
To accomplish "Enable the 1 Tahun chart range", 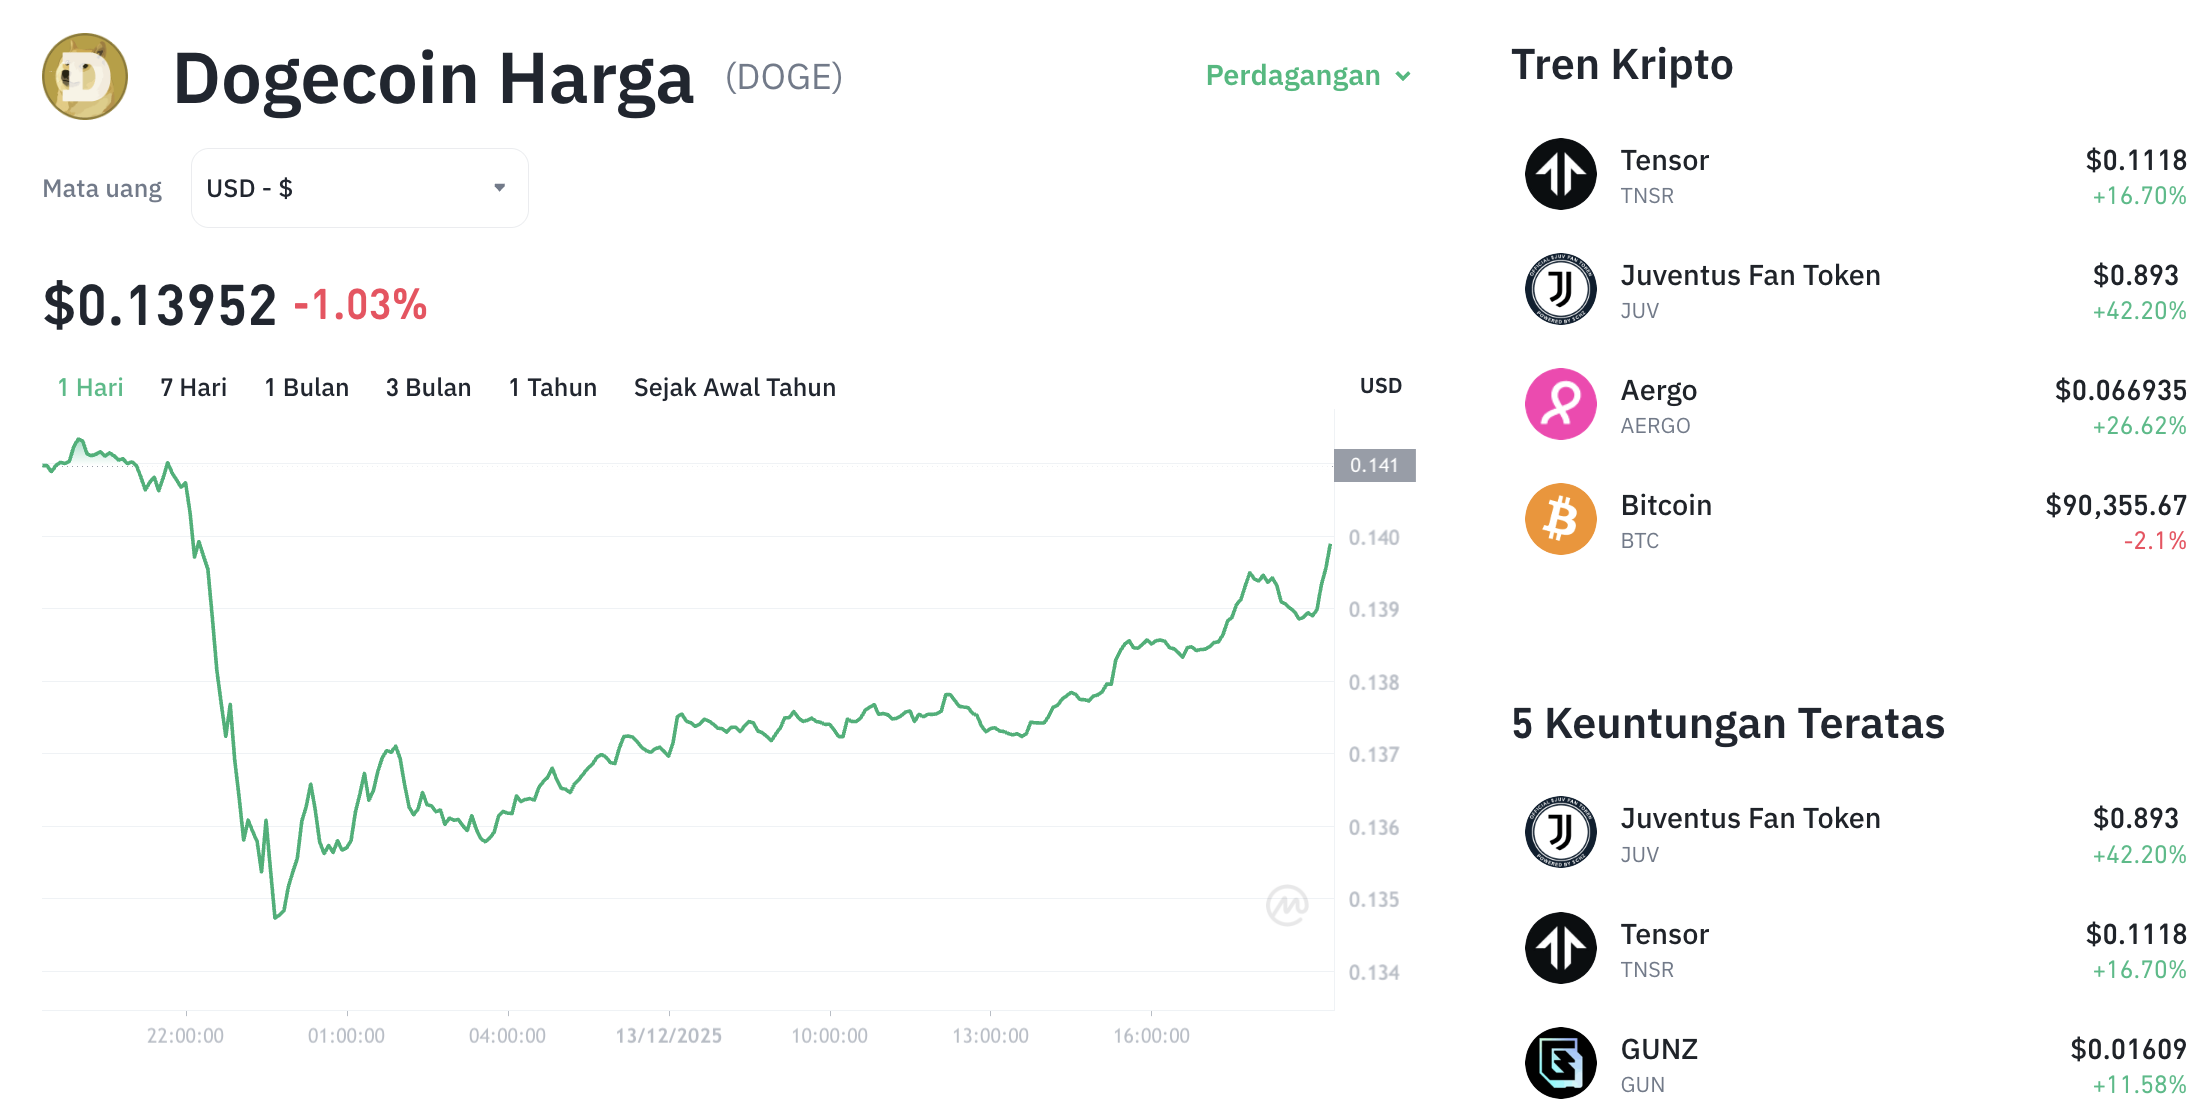I will pyautogui.click(x=552, y=387).
